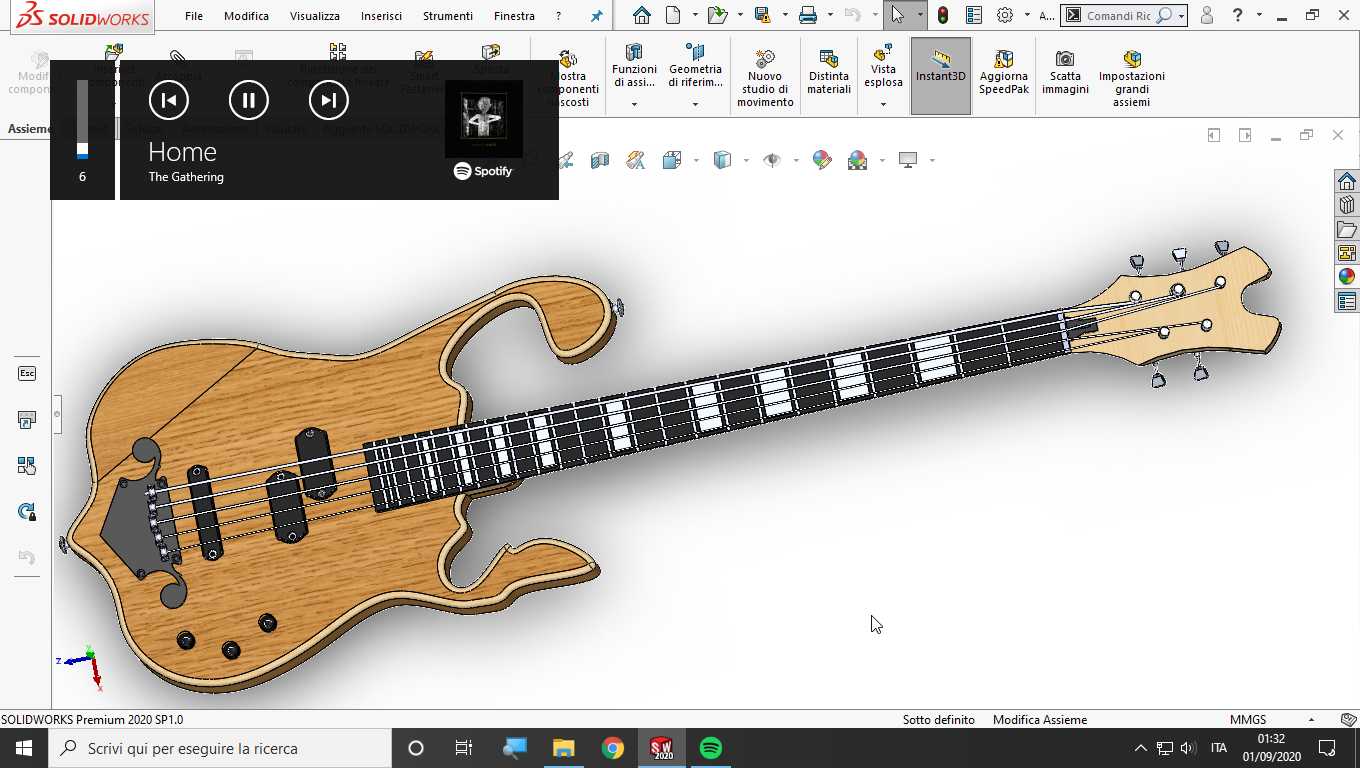
Task: Save the current assembly
Action: (x=762, y=15)
